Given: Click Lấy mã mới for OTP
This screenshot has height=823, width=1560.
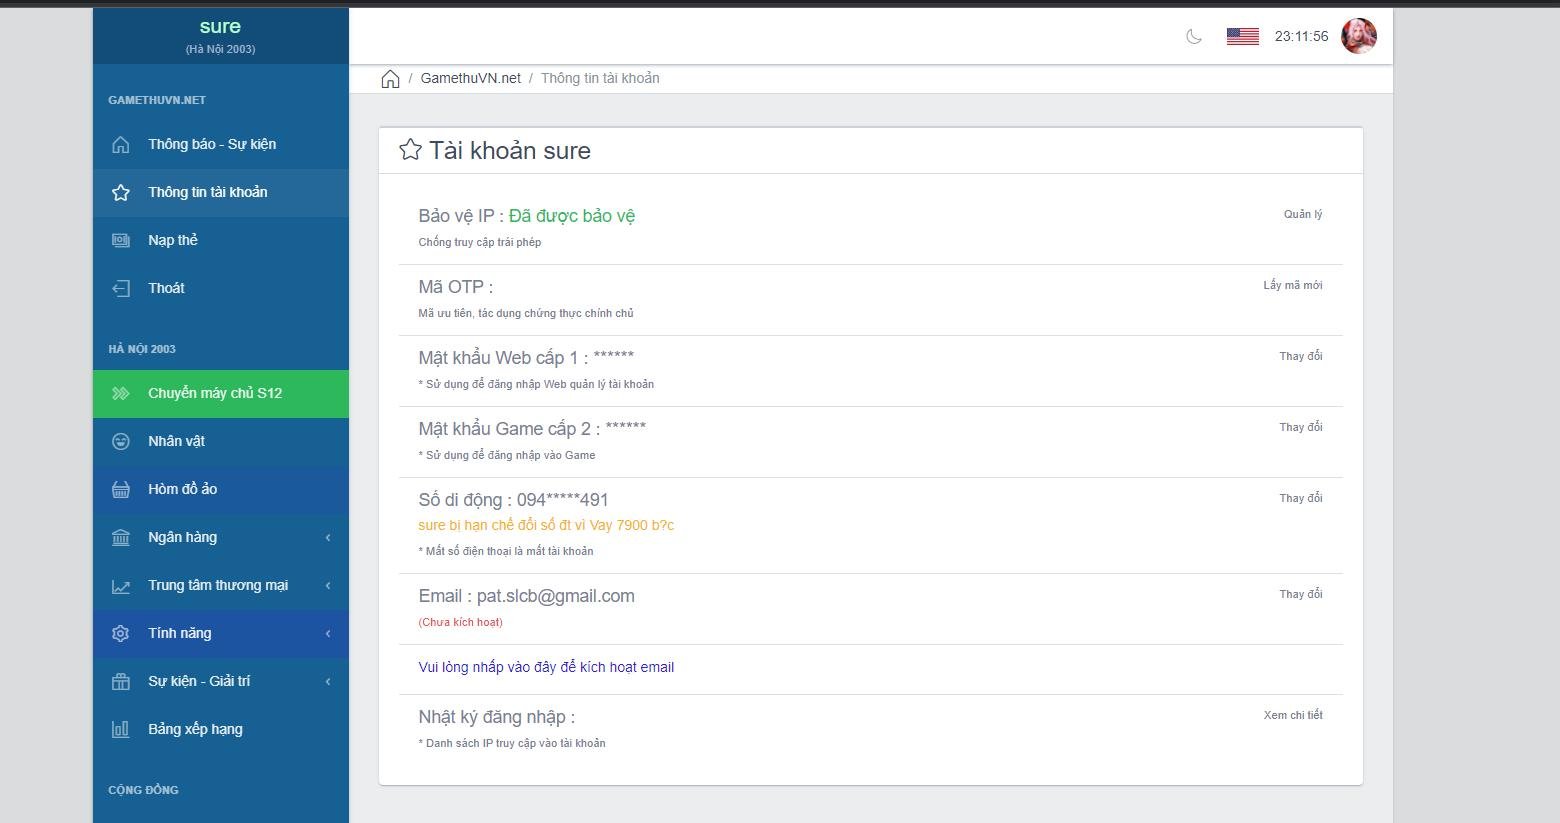Looking at the screenshot, I should [1292, 285].
